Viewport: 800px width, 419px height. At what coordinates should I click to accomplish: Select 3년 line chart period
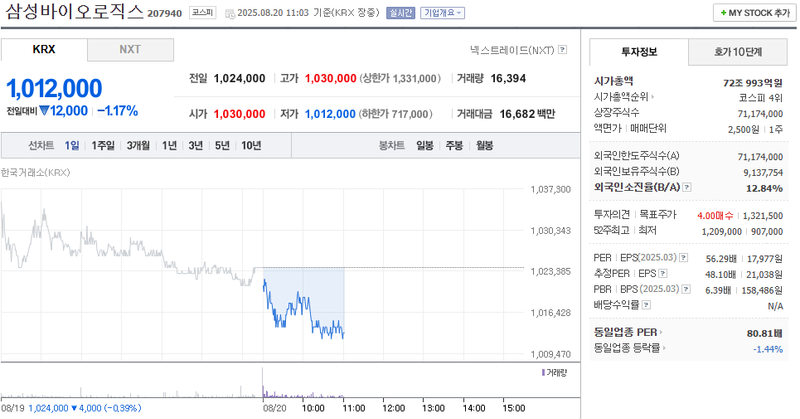point(196,145)
